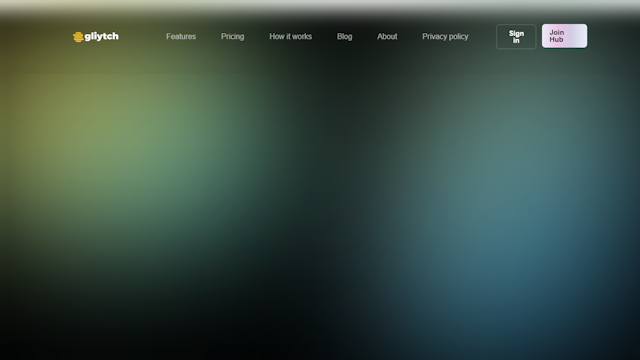The width and height of the screenshot is (640, 360).
Task: Select Blog from the top navigation
Action: (x=344, y=36)
